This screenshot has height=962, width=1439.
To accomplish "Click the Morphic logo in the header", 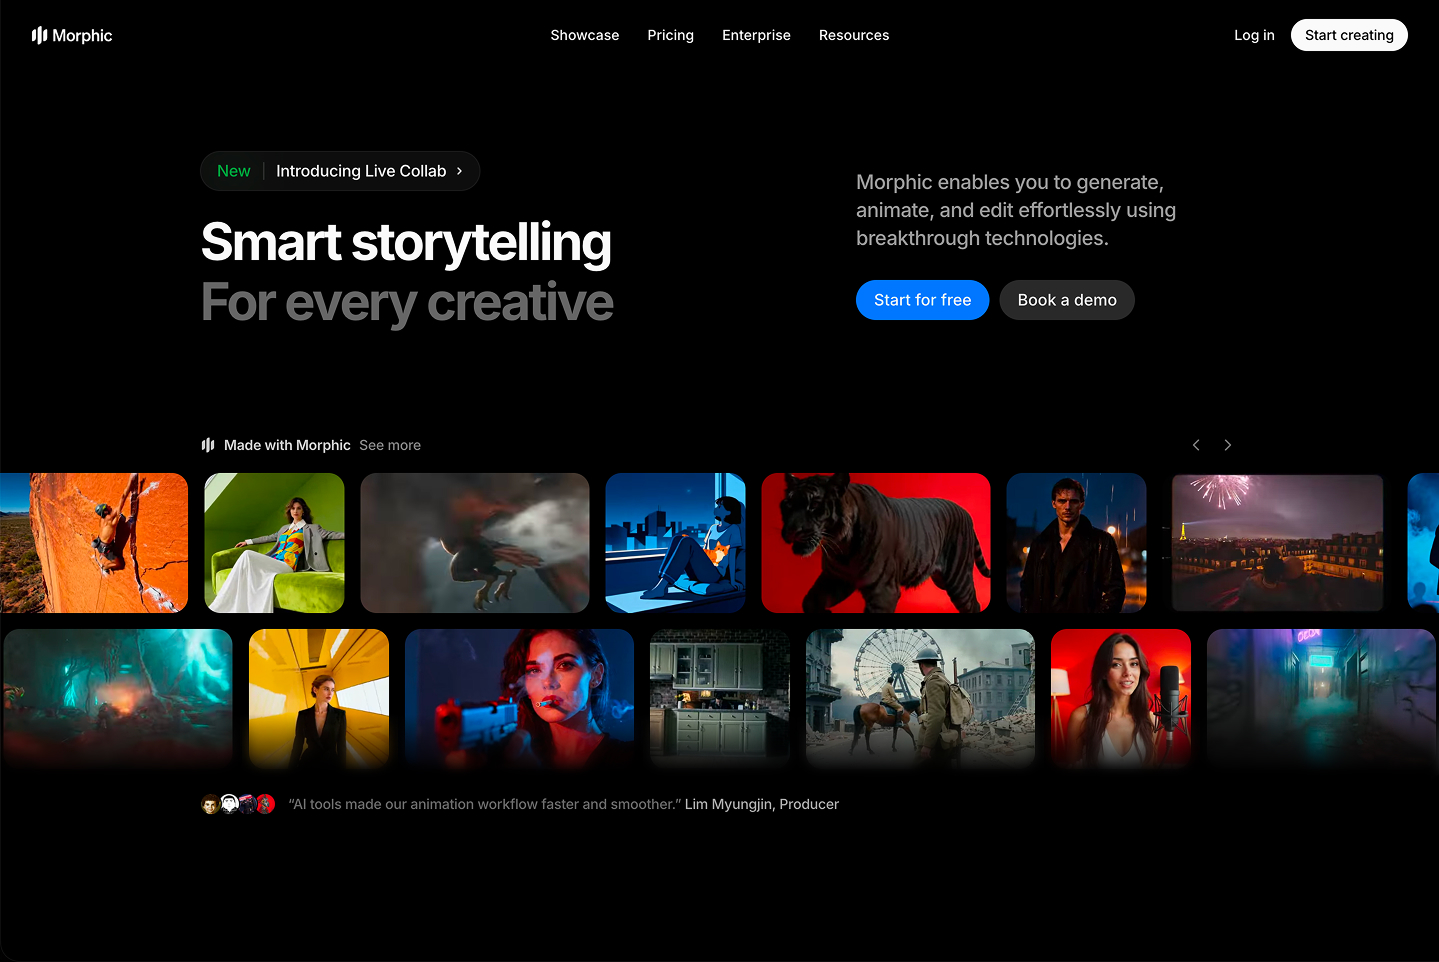I will [72, 35].
